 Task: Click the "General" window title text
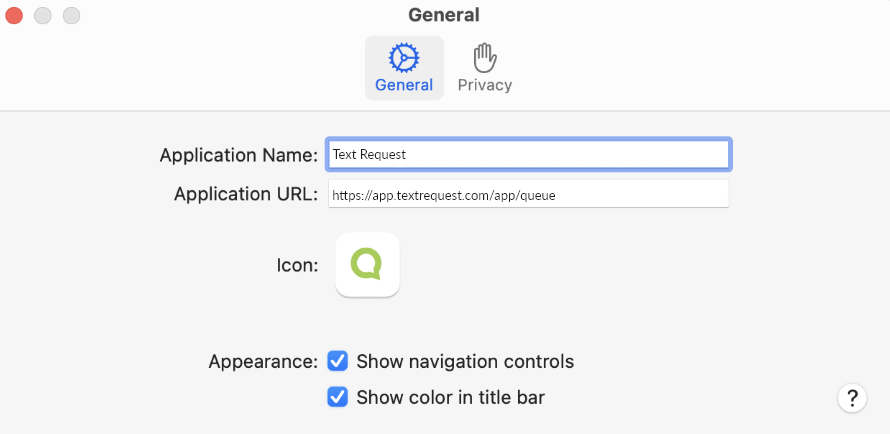(444, 15)
